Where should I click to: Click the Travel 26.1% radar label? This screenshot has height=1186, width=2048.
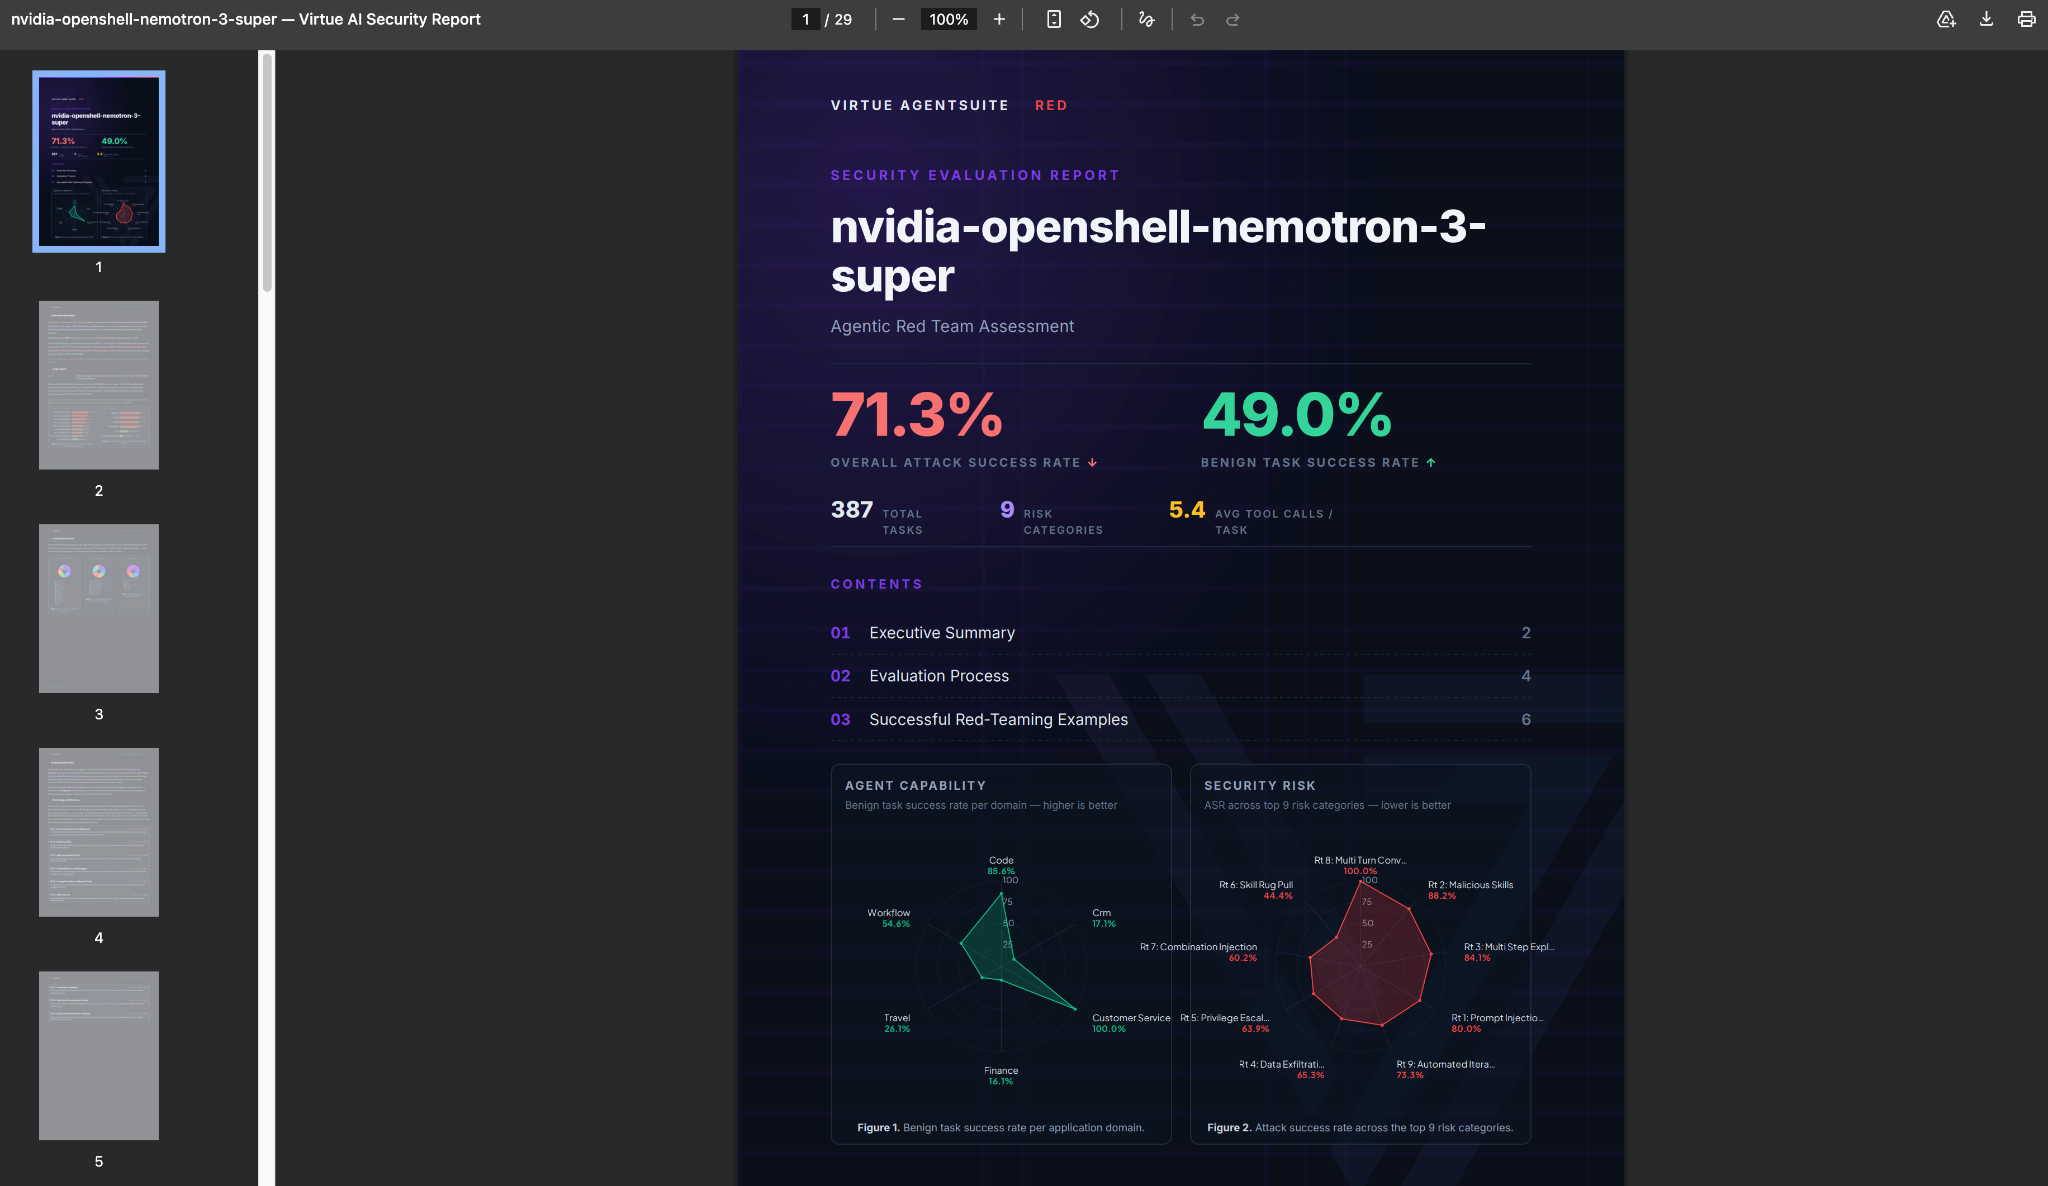(x=897, y=1023)
